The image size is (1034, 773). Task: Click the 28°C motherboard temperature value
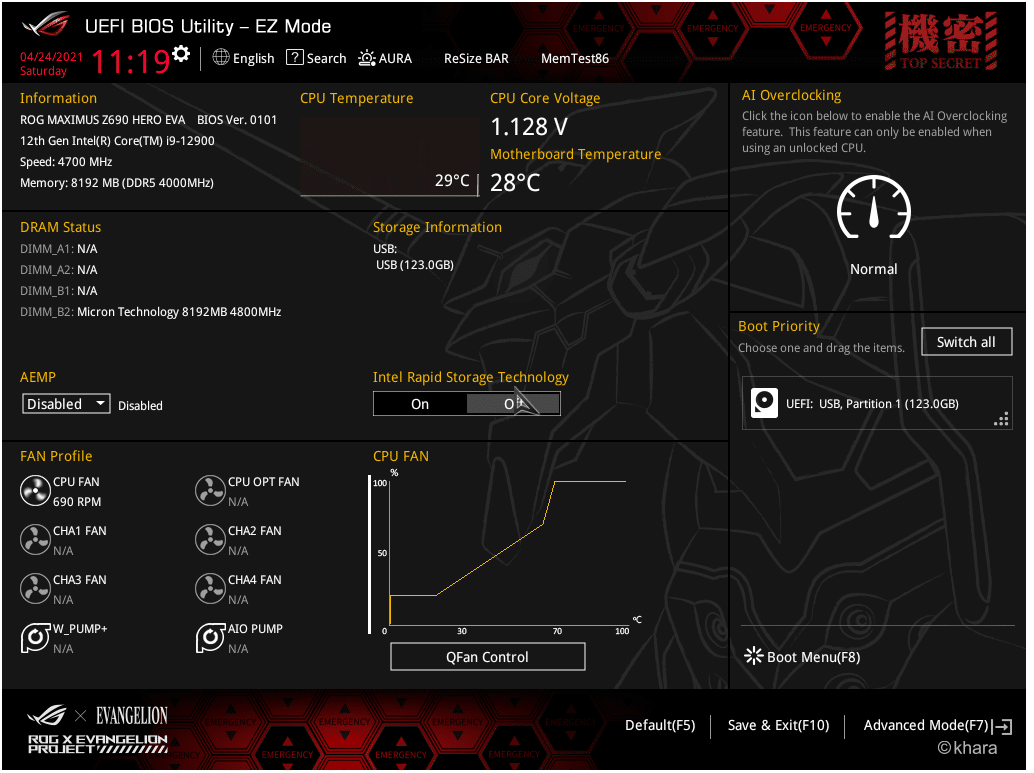click(515, 183)
